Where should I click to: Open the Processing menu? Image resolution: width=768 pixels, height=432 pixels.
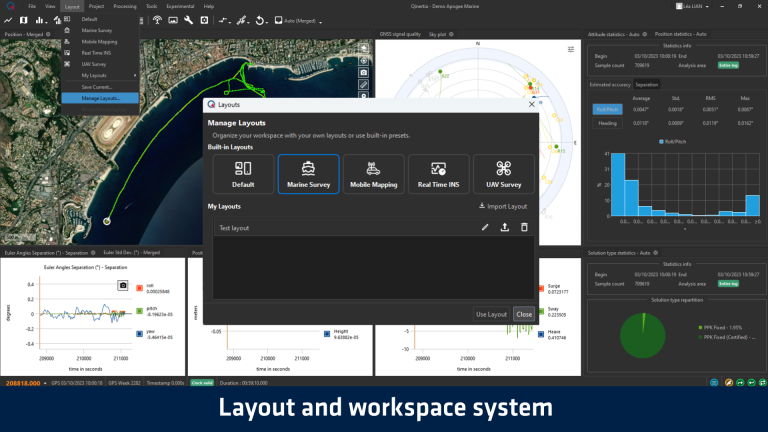tap(125, 6)
